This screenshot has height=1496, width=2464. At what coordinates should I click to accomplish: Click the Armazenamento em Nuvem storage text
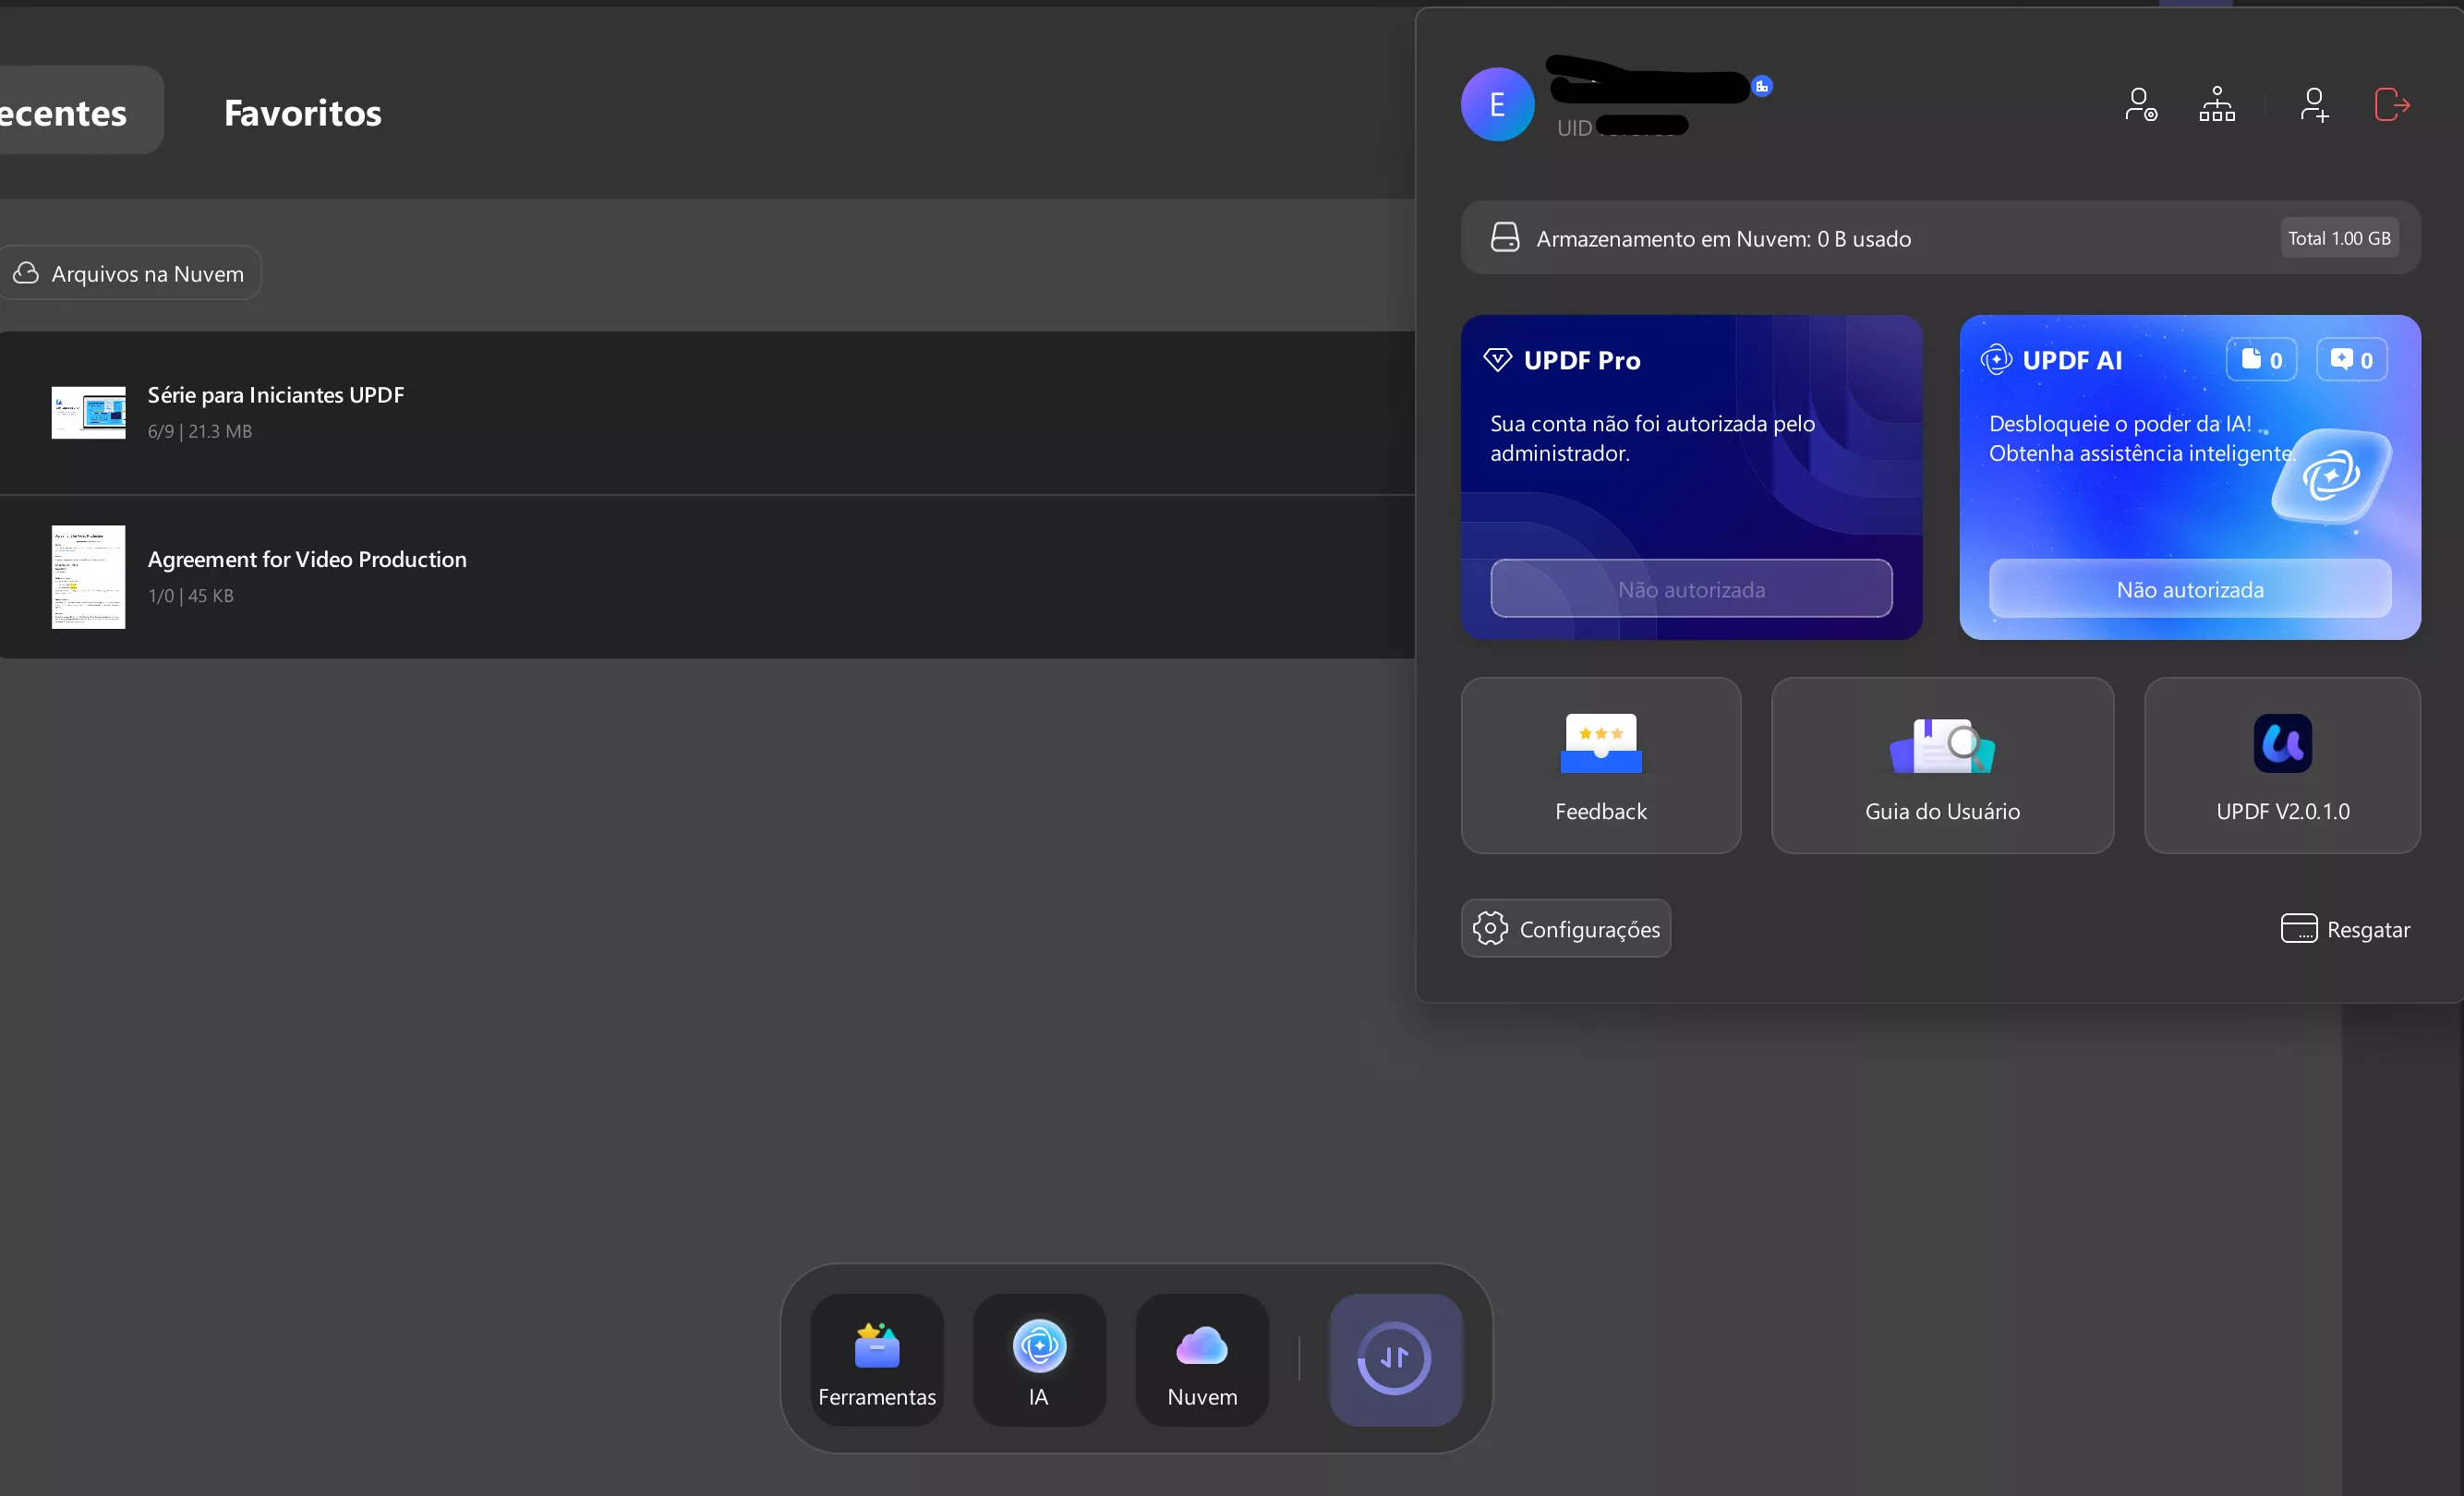(x=1723, y=239)
